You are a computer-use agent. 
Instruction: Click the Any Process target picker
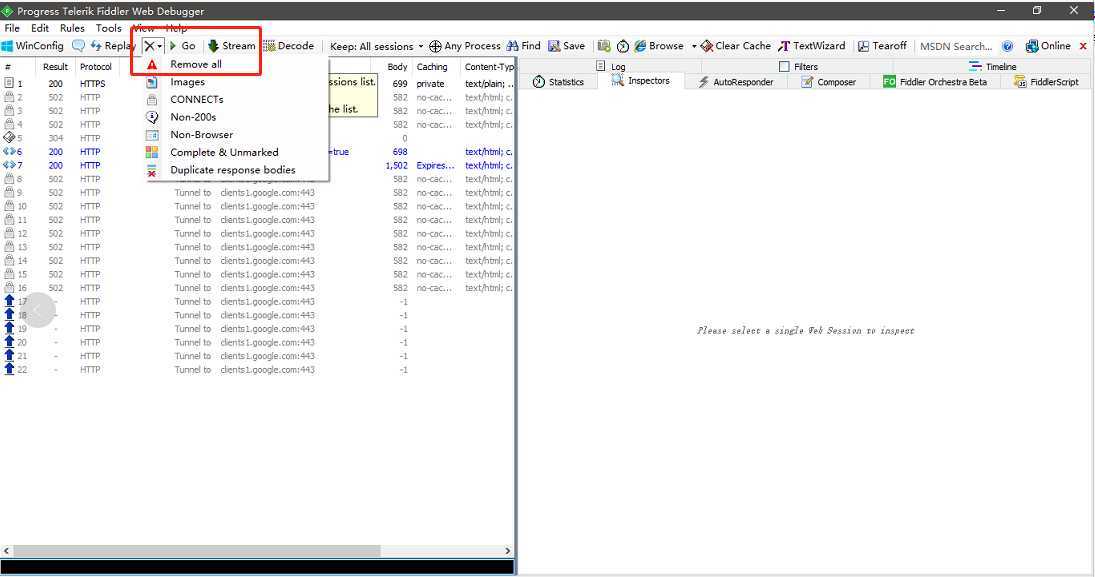click(x=464, y=46)
